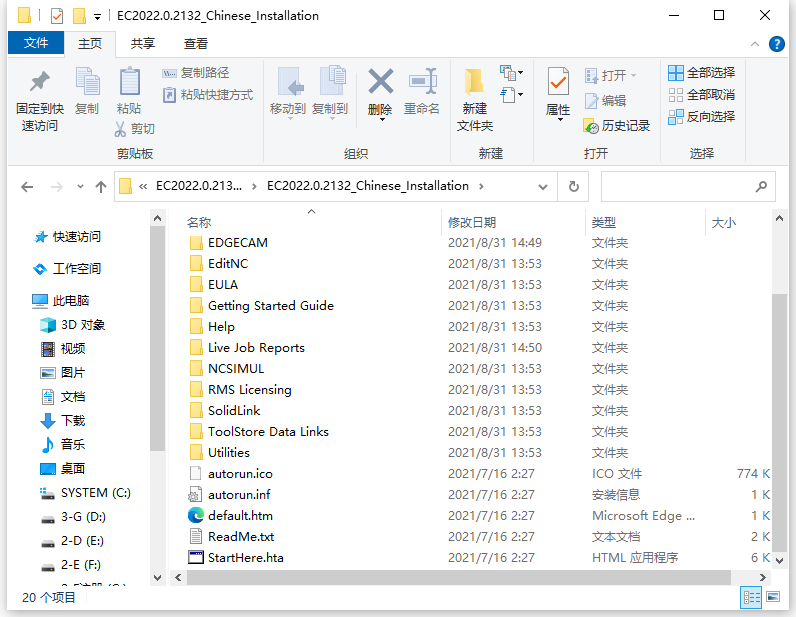The image size is (796, 617).
Task: Select the StartHere.hta file
Action: 236,558
